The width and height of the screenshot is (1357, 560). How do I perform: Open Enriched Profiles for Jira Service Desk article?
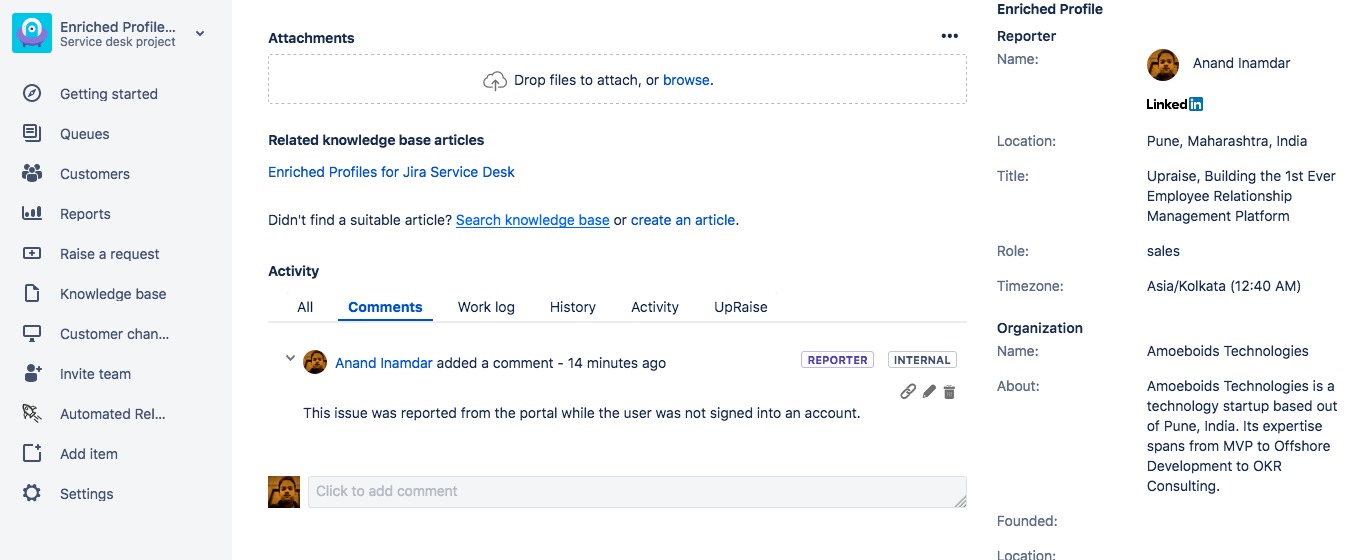pos(391,172)
